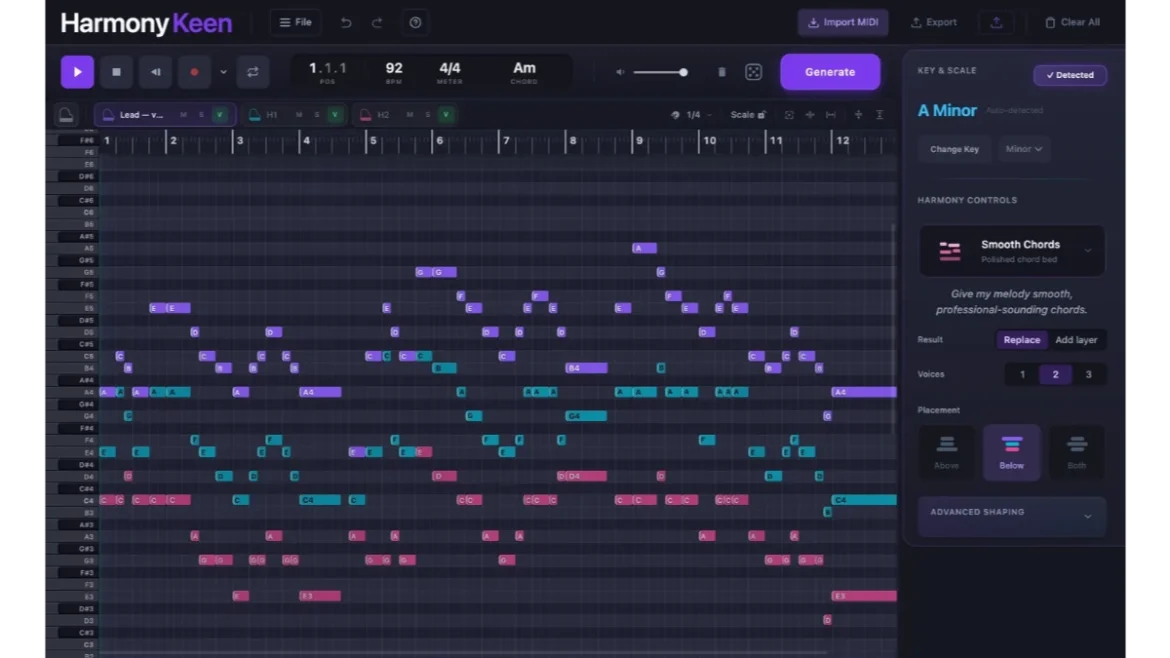Solo the Lead track
Image resolution: width=1170 pixels, height=658 pixels.
point(201,115)
